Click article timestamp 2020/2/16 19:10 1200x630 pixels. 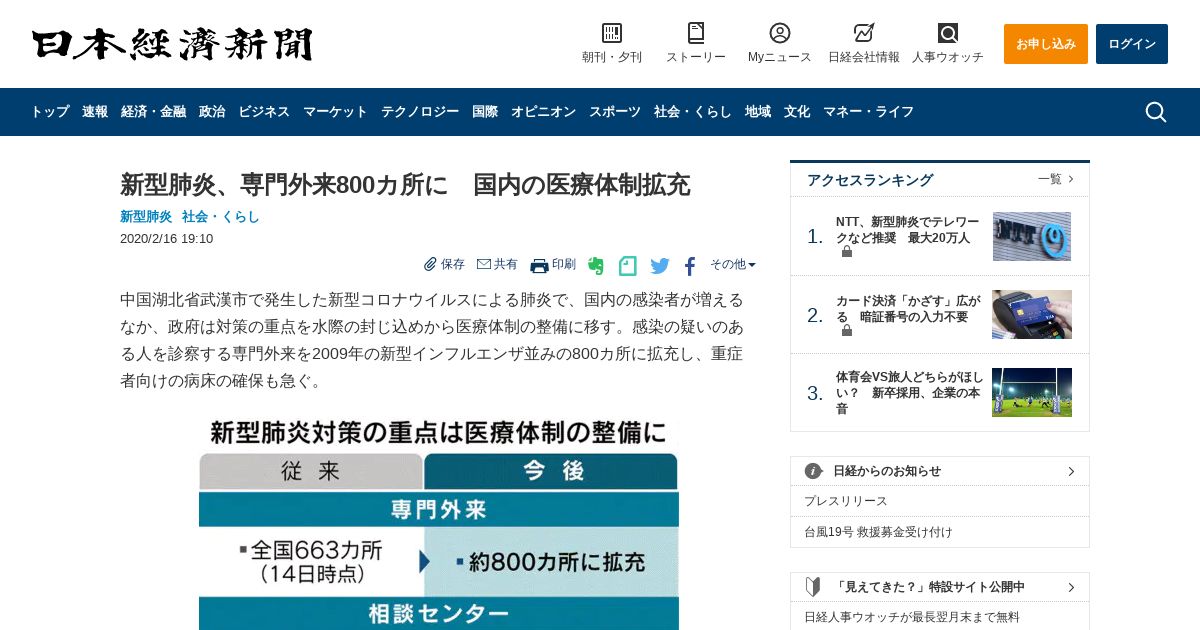166,239
